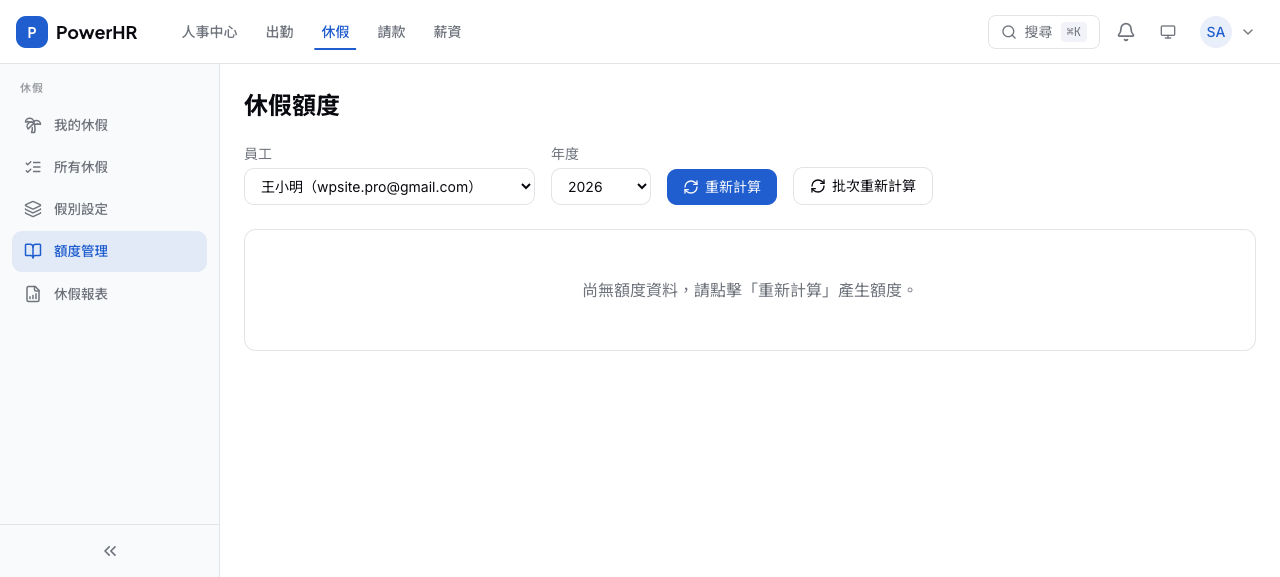Open the 薪資 menu item
1280x577 pixels.
[x=447, y=31]
